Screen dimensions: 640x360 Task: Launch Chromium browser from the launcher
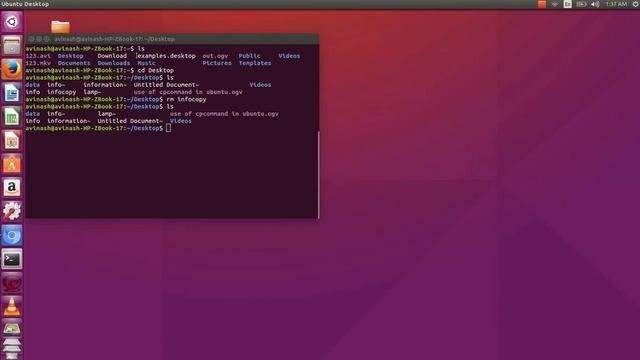point(11,235)
